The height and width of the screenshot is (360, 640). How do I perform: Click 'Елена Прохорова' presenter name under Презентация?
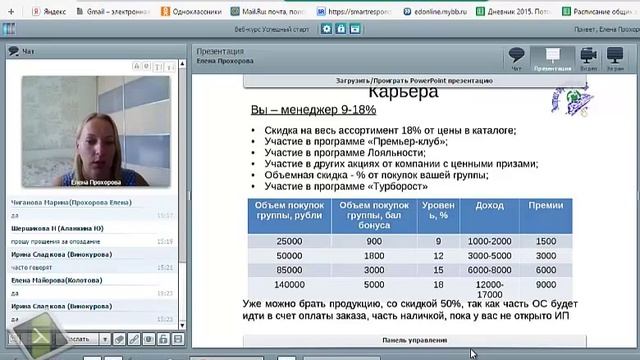[225, 61]
